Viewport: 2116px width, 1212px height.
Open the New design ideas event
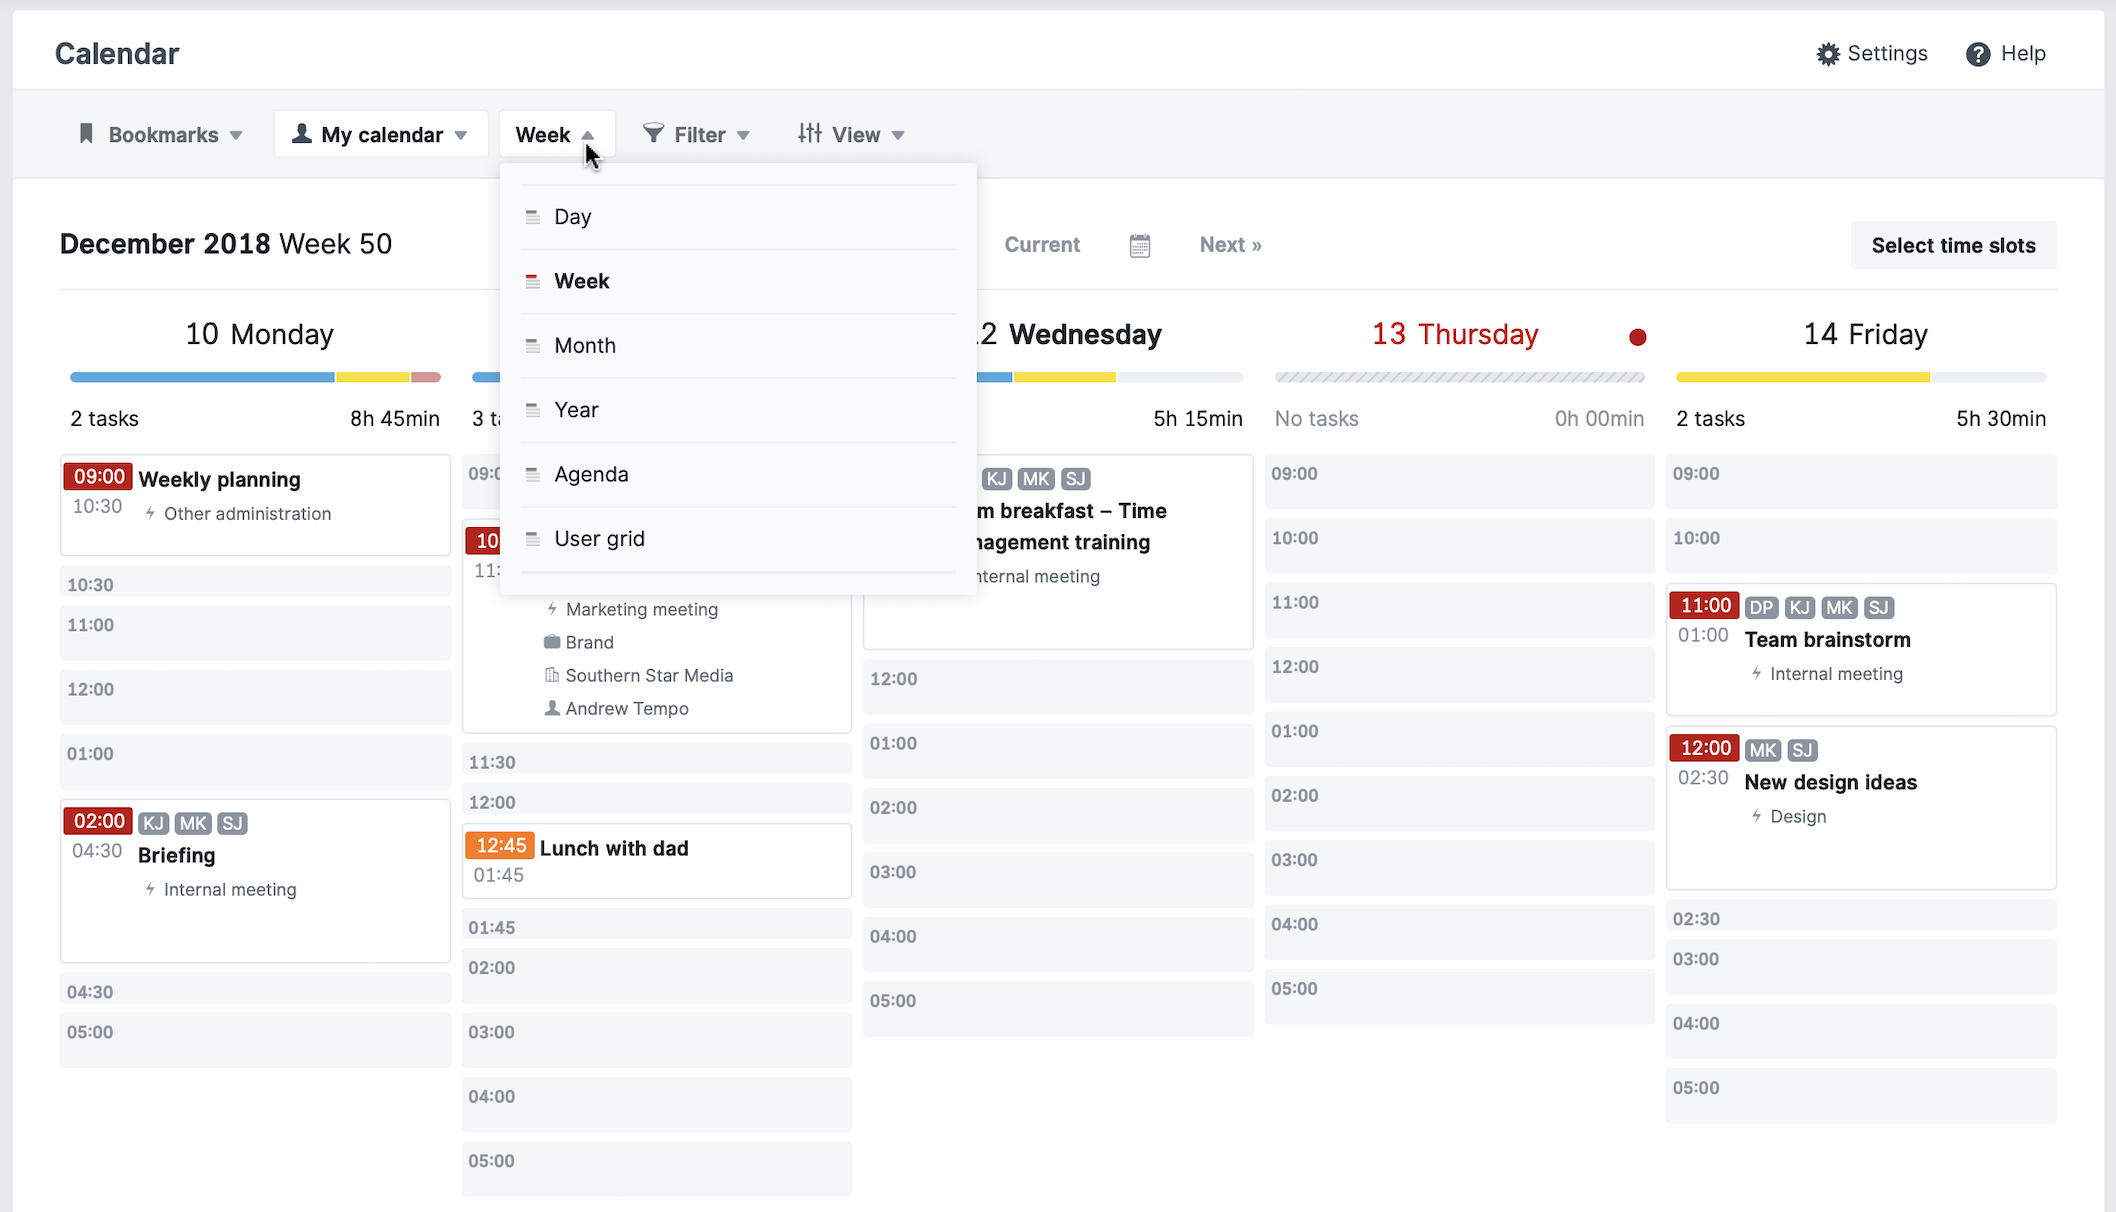[x=1861, y=808]
